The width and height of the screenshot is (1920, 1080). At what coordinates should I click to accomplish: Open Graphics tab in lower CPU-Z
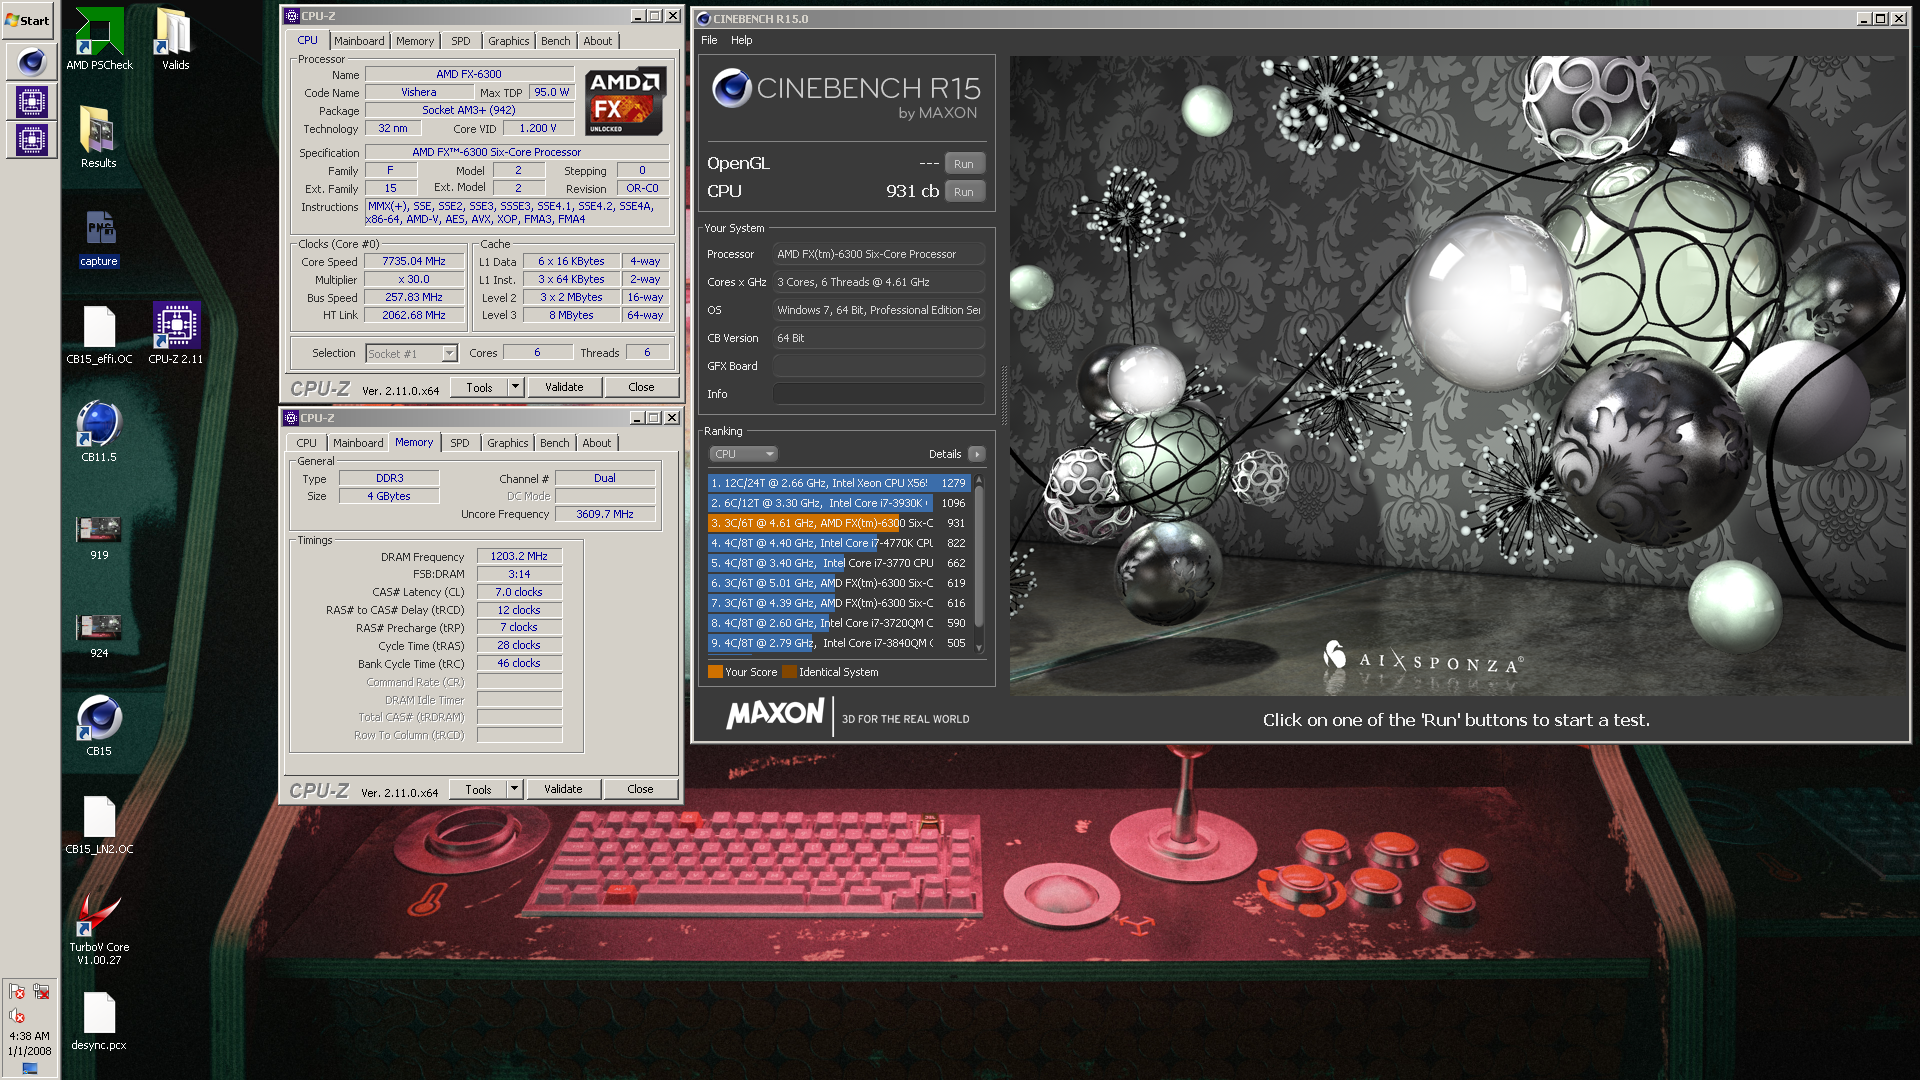508,443
